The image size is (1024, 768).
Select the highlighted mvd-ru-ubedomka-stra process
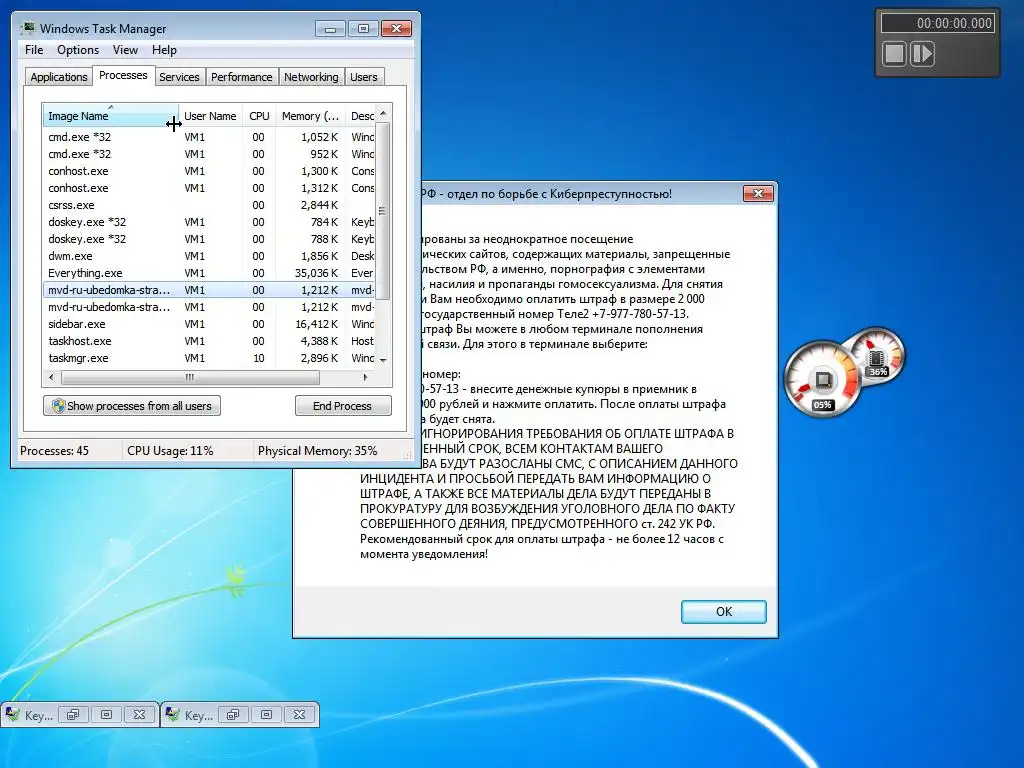pos(209,290)
